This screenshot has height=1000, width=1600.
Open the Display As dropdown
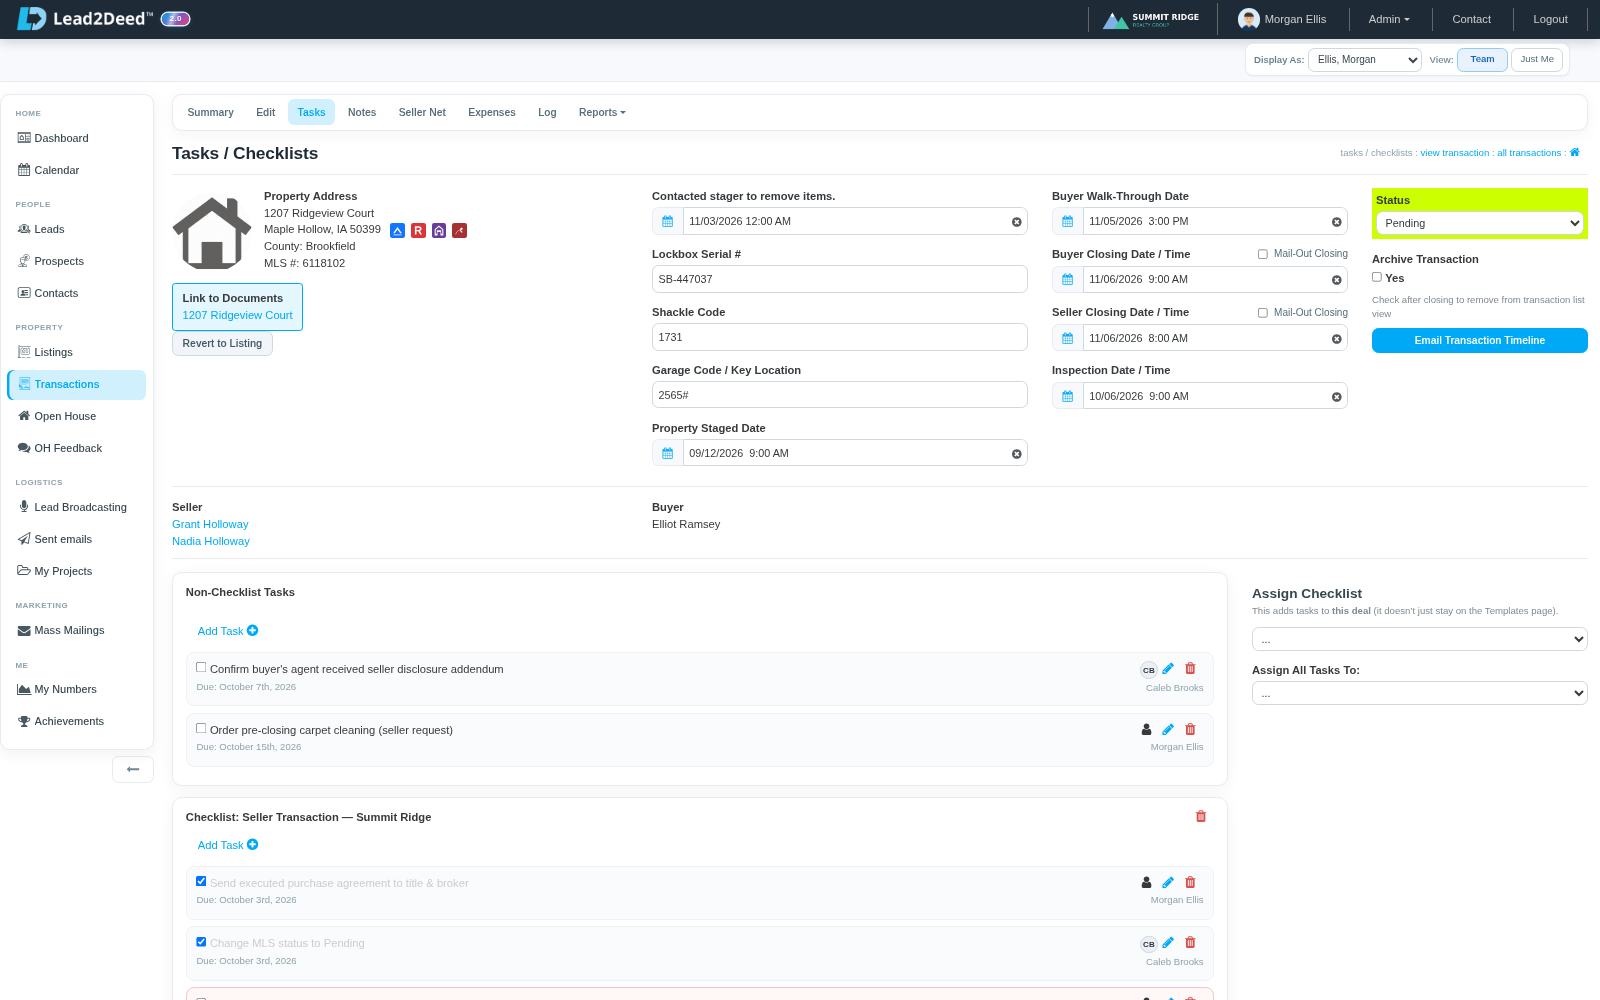click(x=1365, y=60)
